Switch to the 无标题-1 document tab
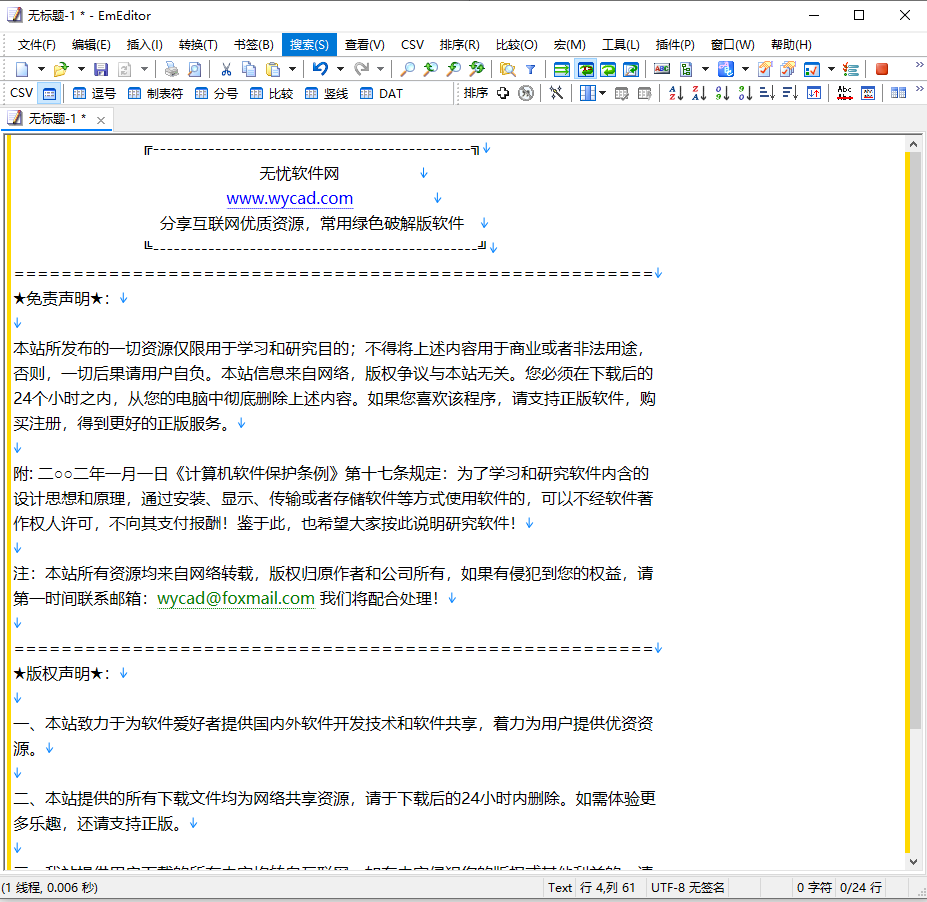The width and height of the screenshot is (927, 902). point(55,118)
